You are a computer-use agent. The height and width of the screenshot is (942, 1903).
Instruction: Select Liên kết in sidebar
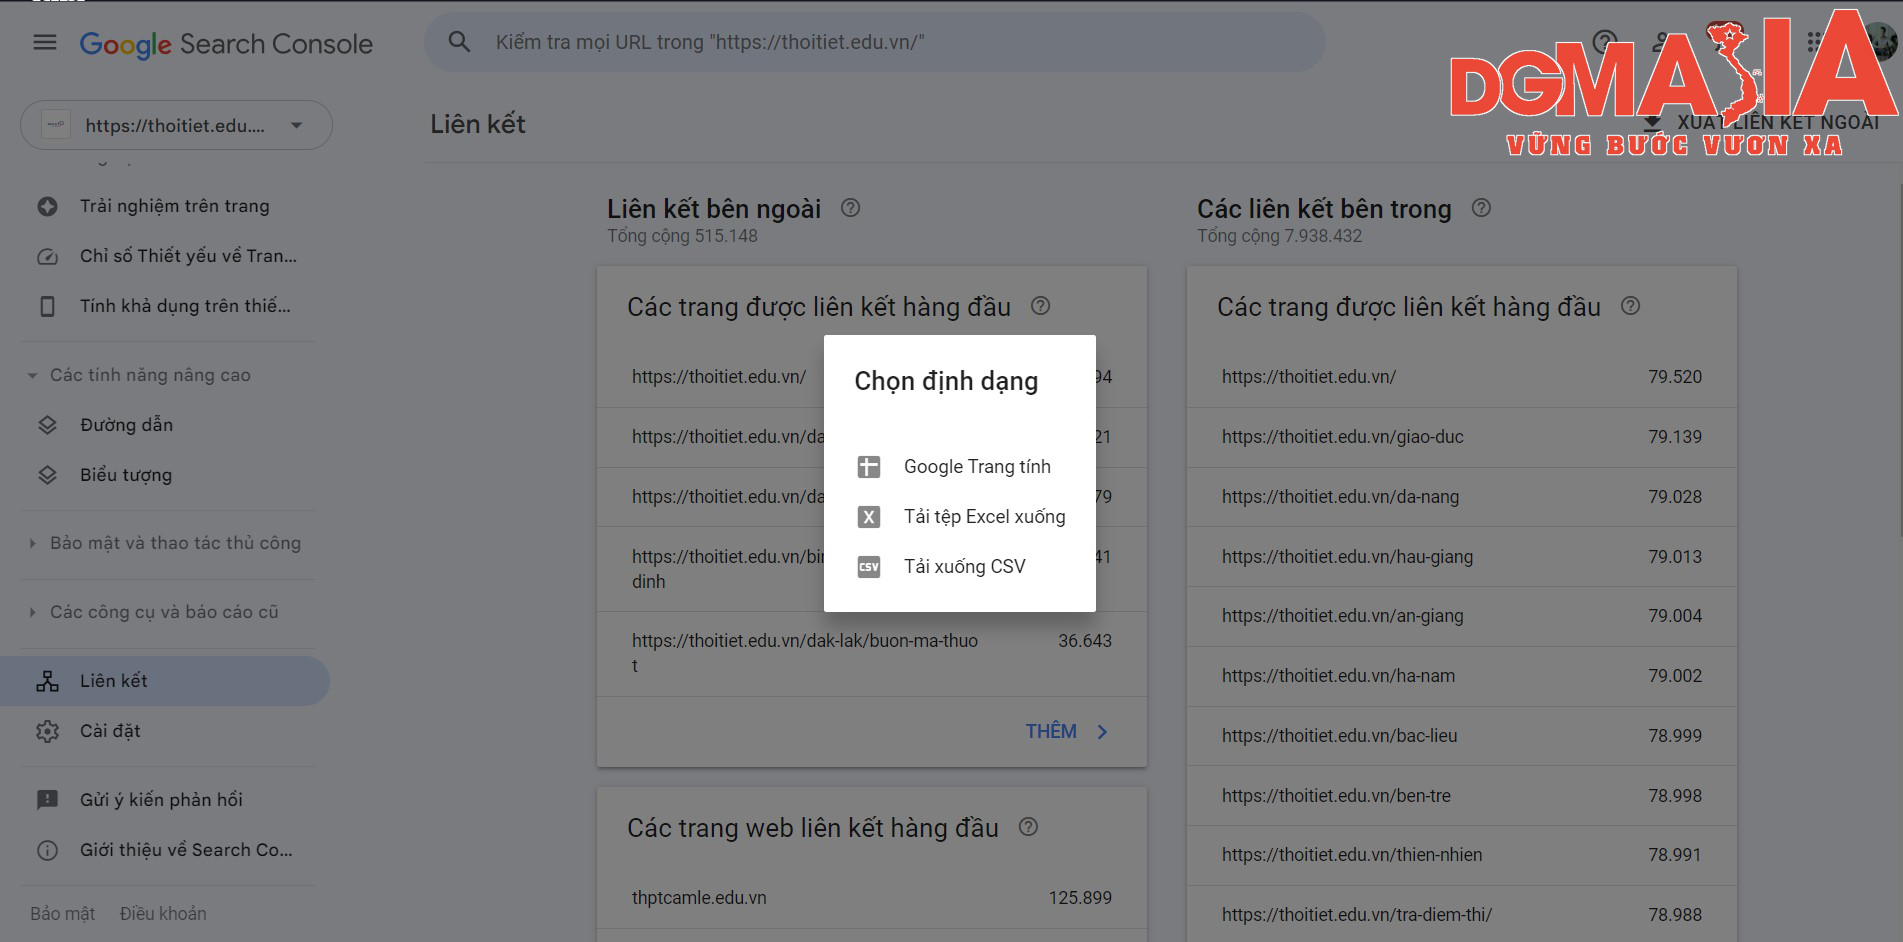(165, 681)
